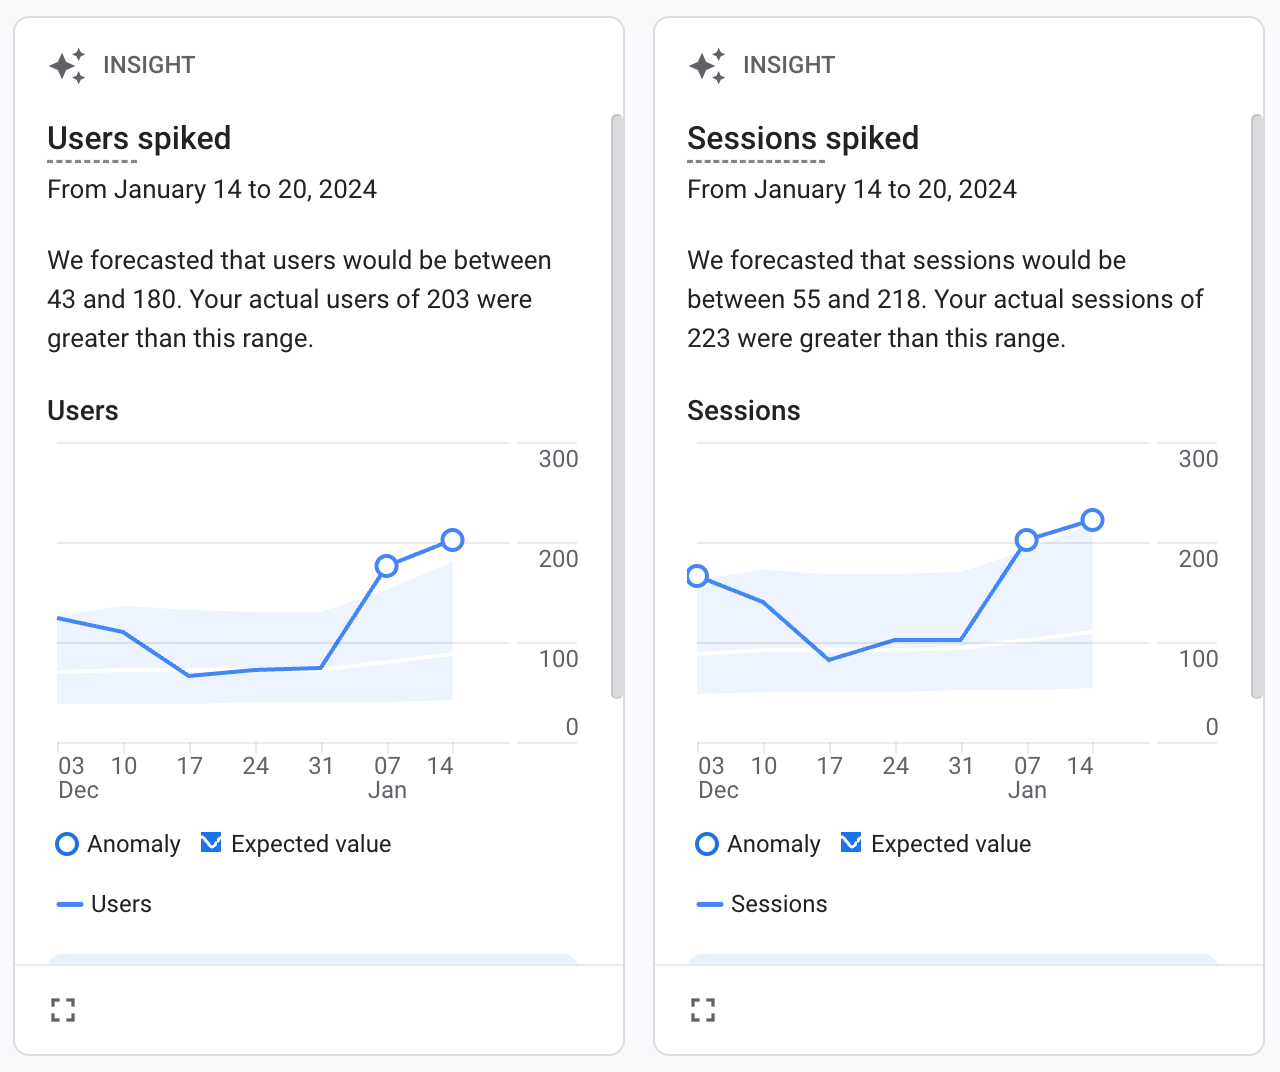The width and height of the screenshot is (1280, 1072).
Task: Click the sparkle icon on Sessions insight
Action: [x=707, y=66]
